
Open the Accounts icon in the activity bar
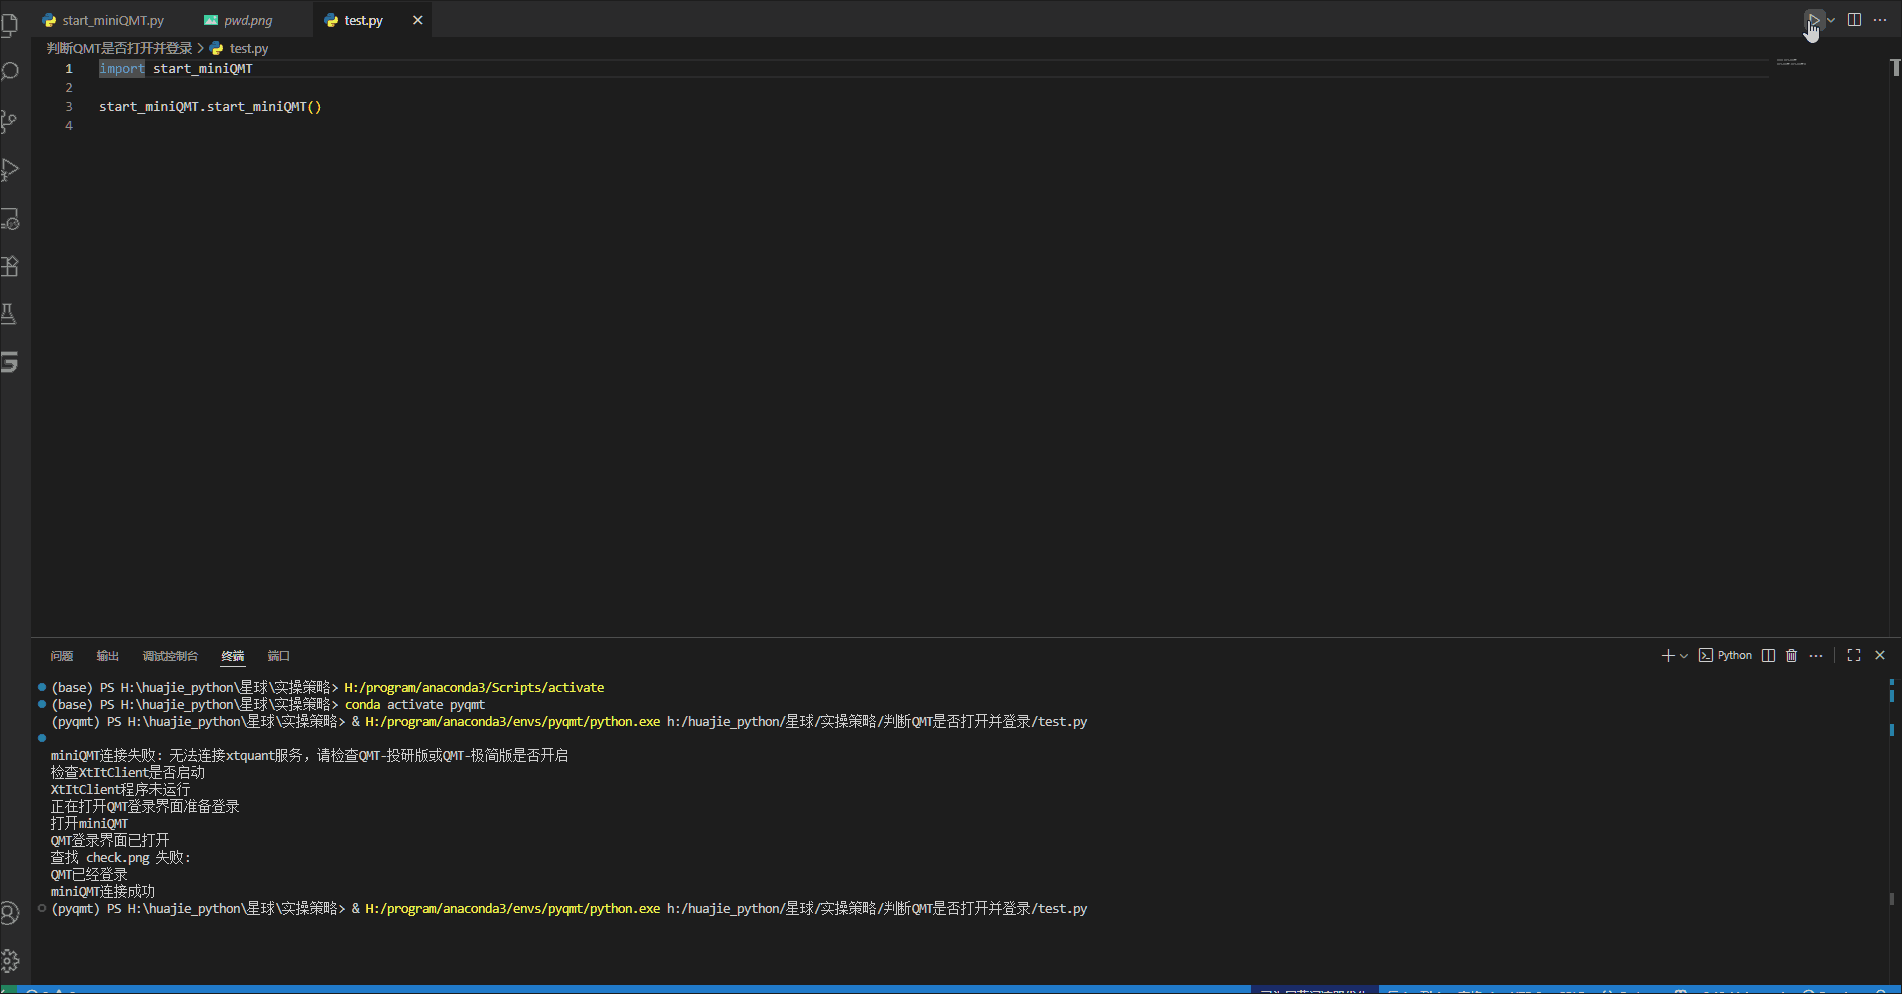click(11, 912)
